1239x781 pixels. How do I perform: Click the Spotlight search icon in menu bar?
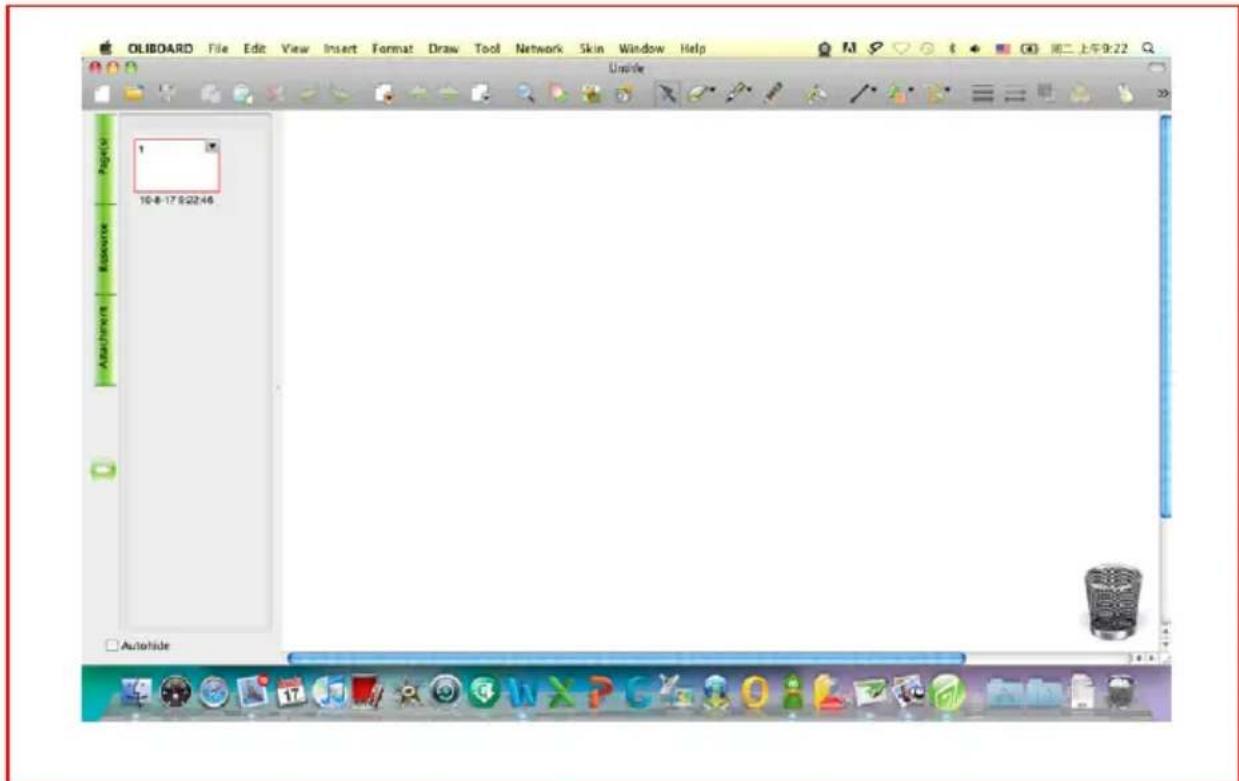tap(1149, 47)
